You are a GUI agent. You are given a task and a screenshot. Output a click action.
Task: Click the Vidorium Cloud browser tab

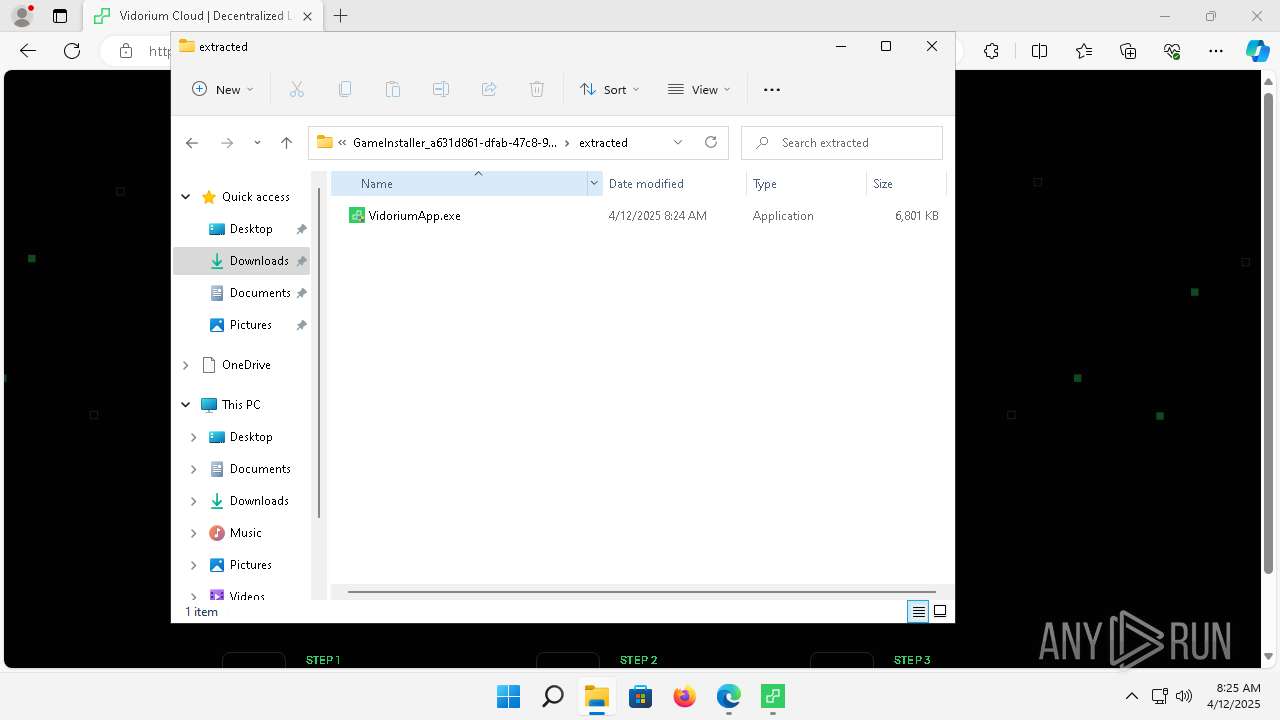[x=203, y=16]
